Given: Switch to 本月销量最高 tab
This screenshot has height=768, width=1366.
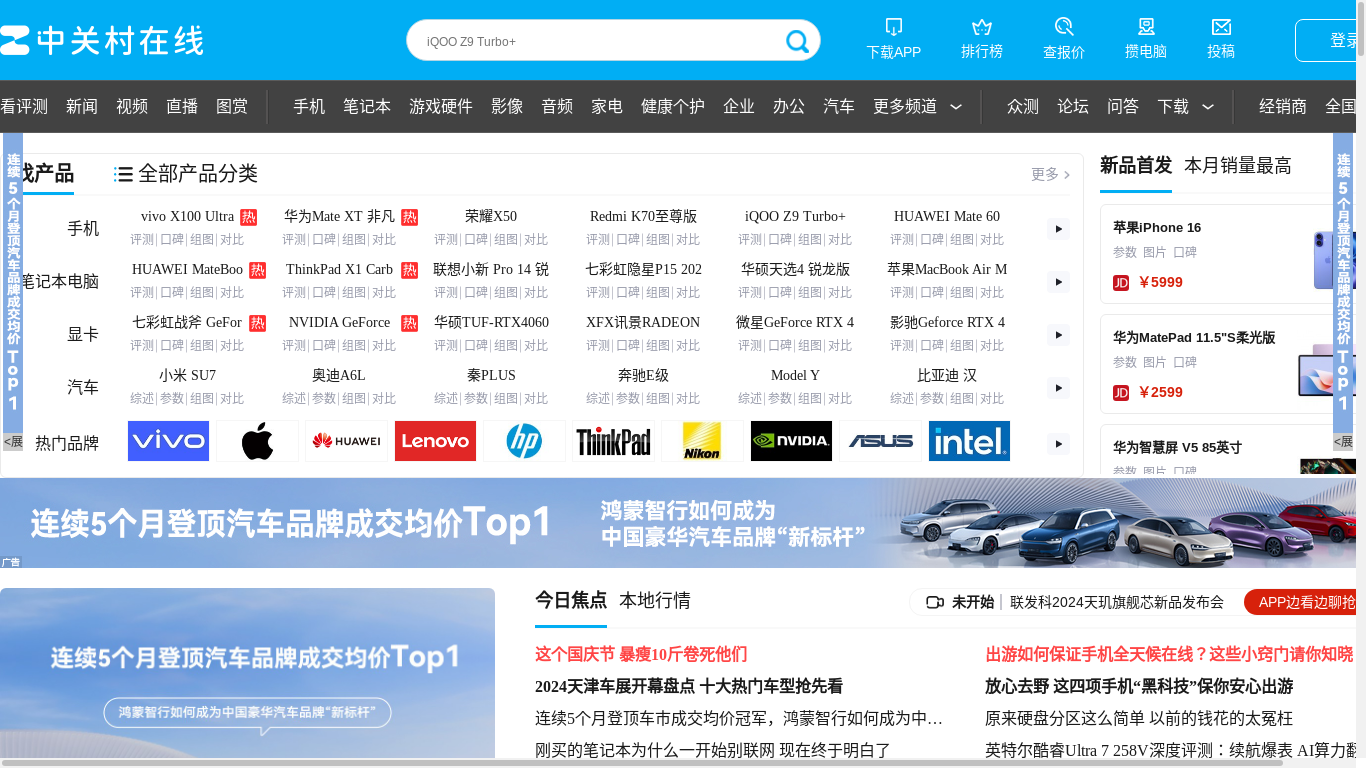Looking at the screenshot, I should (1238, 165).
